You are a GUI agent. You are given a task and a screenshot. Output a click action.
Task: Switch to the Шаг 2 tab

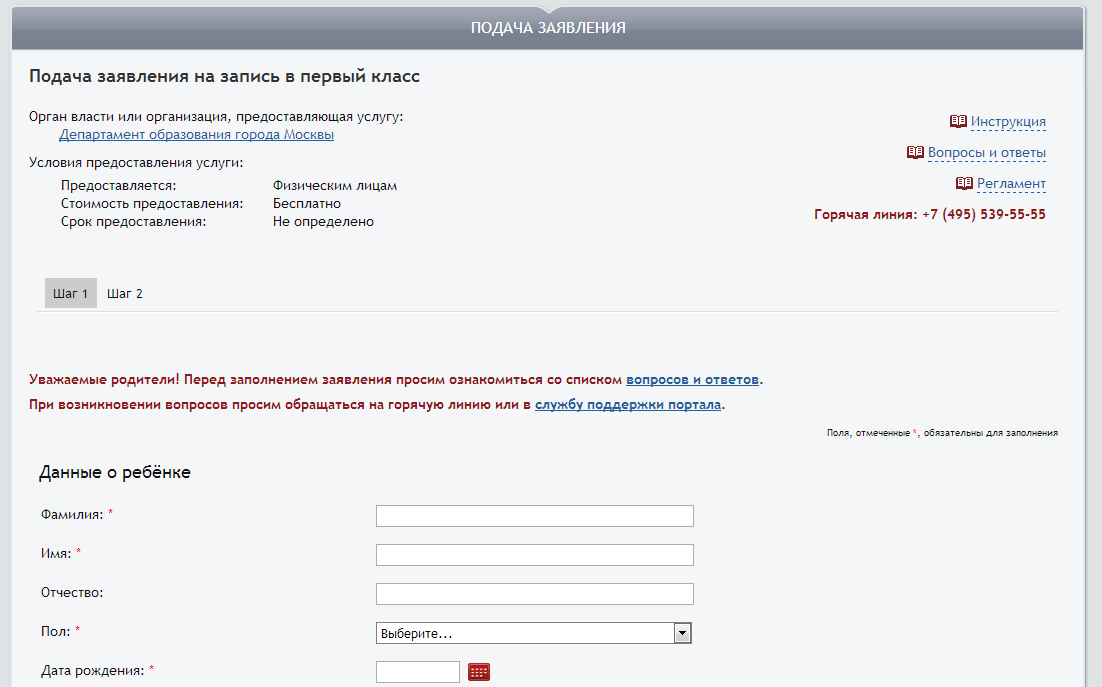point(125,294)
